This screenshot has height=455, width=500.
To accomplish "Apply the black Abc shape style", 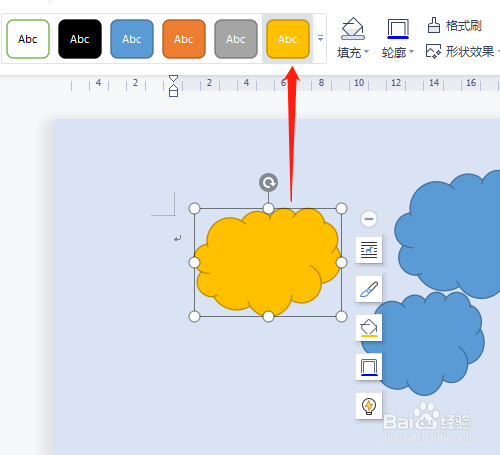I will click(x=80, y=39).
